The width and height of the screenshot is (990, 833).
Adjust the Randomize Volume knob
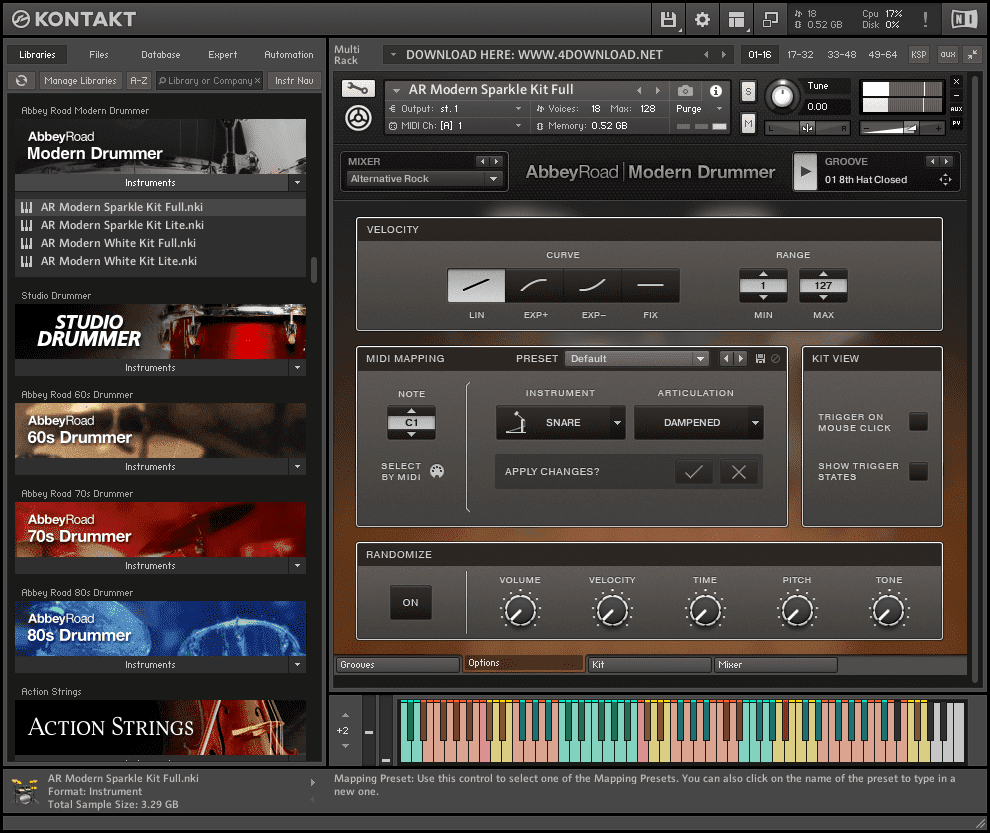coord(520,611)
